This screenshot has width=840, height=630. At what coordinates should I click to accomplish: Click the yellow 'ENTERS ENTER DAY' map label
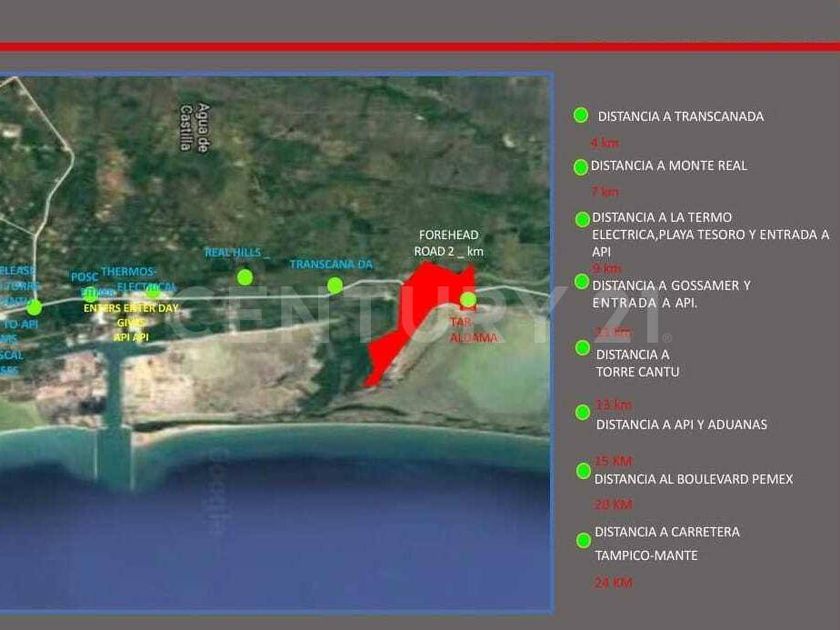pos(131,309)
